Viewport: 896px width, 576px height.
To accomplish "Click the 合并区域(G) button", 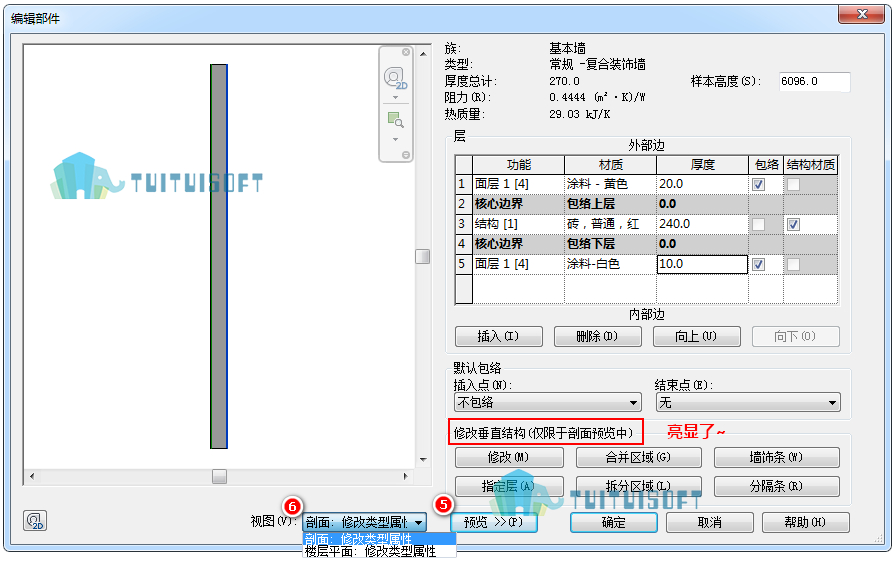I will pyautogui.click(x=638, y=458).
